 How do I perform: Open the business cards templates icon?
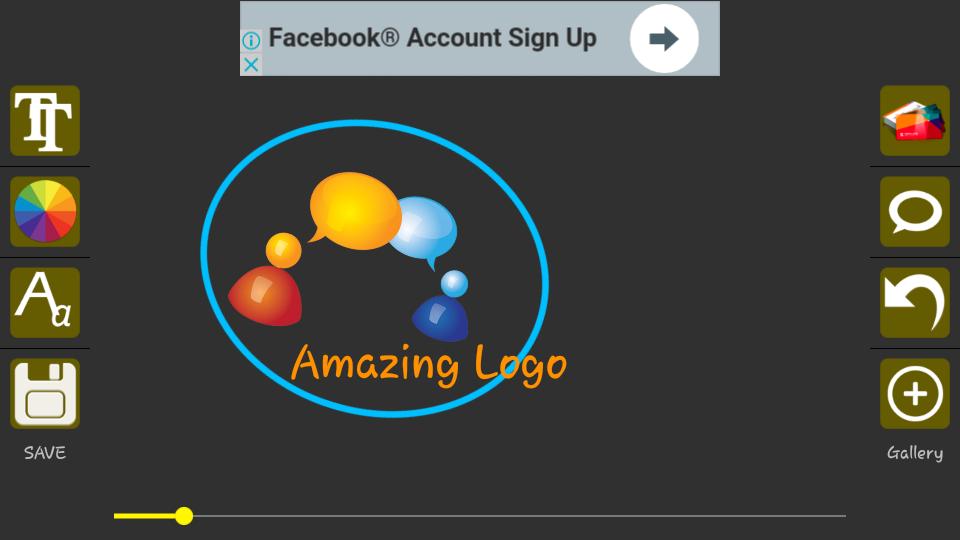click(915, 121)
